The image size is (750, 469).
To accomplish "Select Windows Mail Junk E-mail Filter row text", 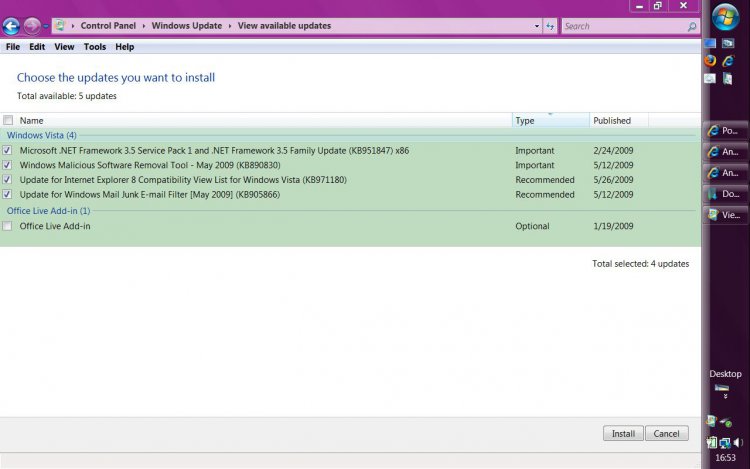I will (x=150, y=195).
